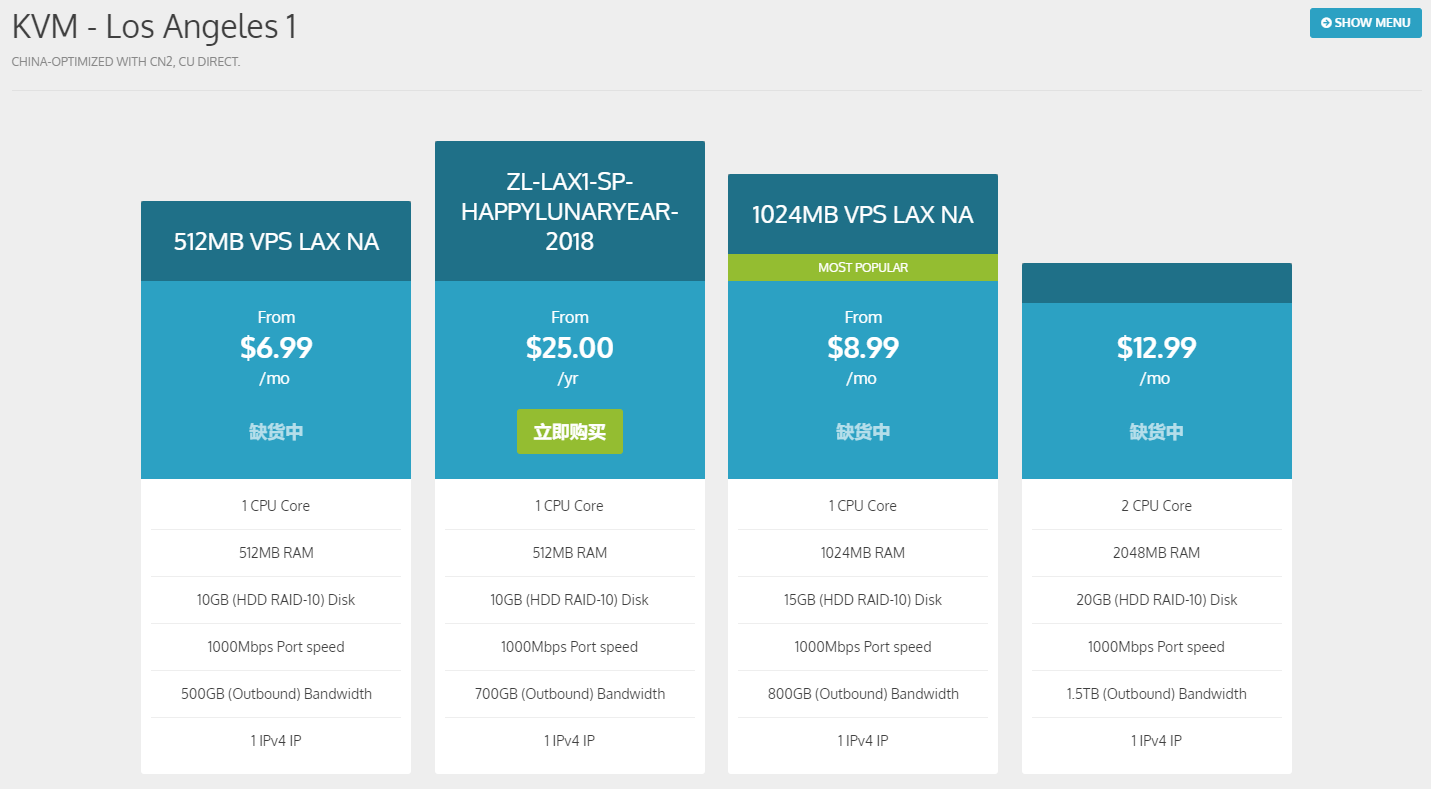Click the 700GB (Outbound) Bandwidth row

[570, 694]
